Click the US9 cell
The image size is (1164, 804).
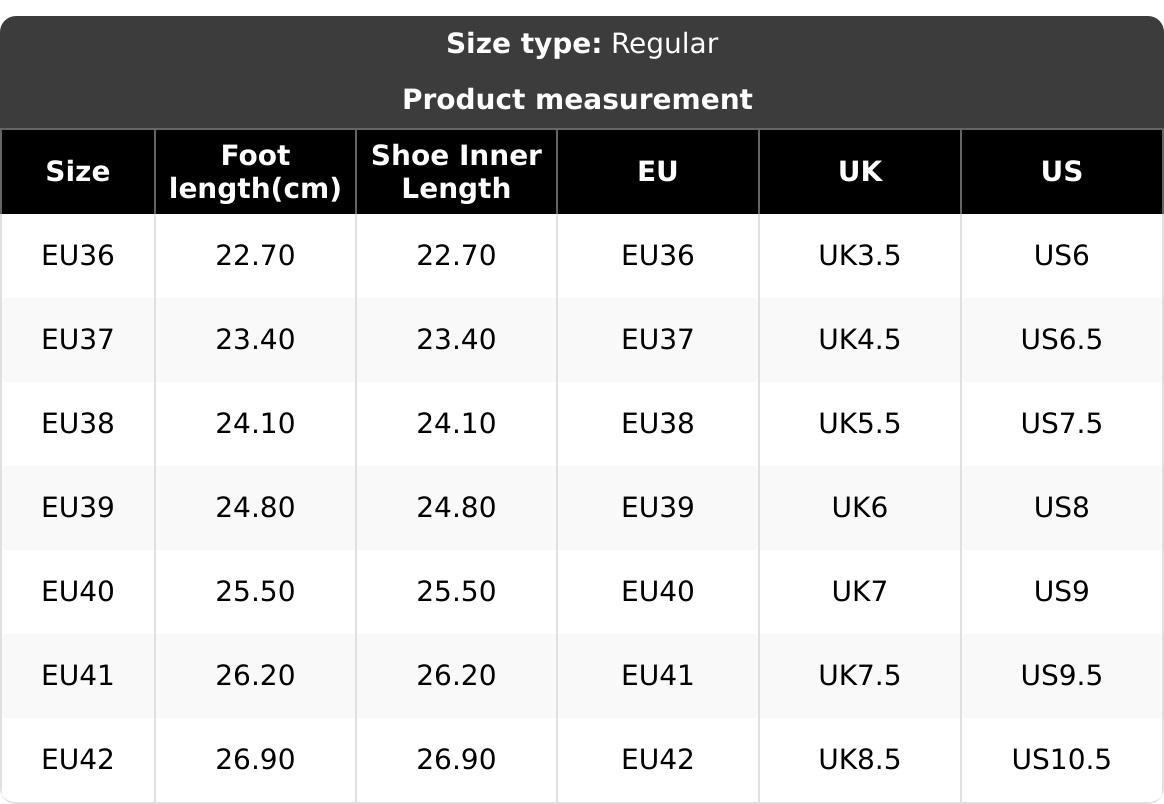click(1061, 592)
